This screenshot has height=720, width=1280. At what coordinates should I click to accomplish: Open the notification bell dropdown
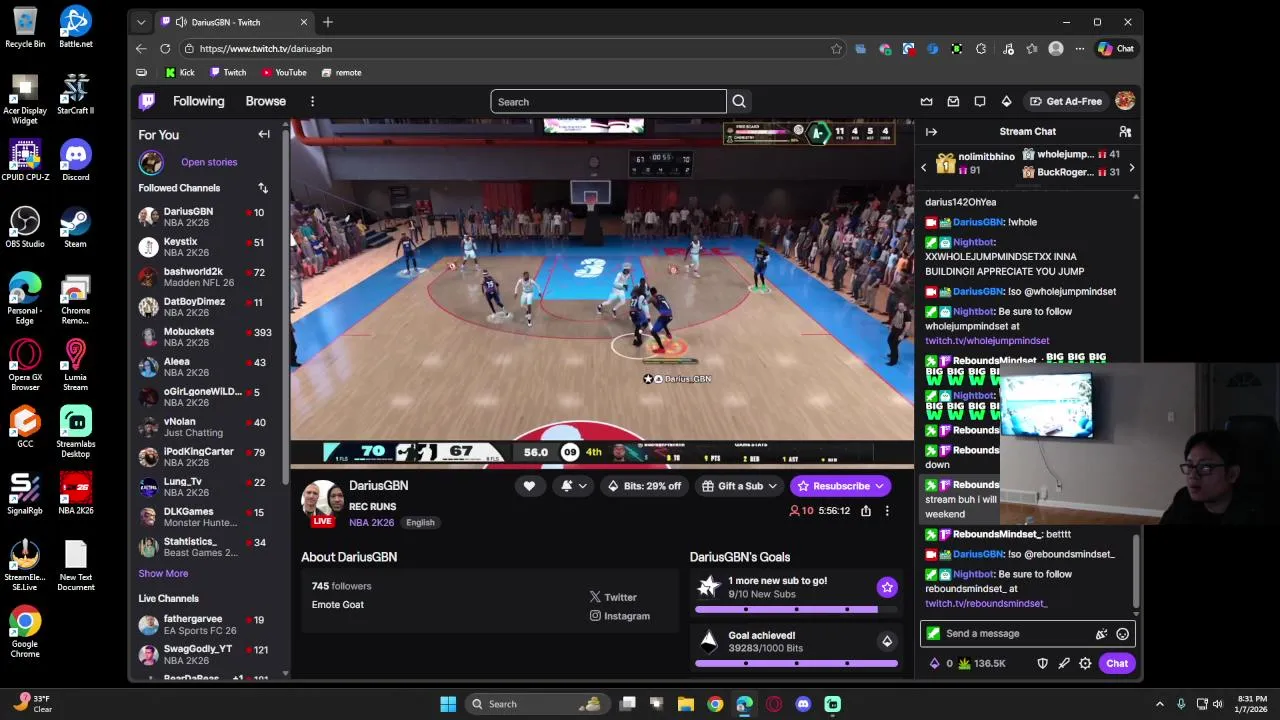[x=574, y=486]
